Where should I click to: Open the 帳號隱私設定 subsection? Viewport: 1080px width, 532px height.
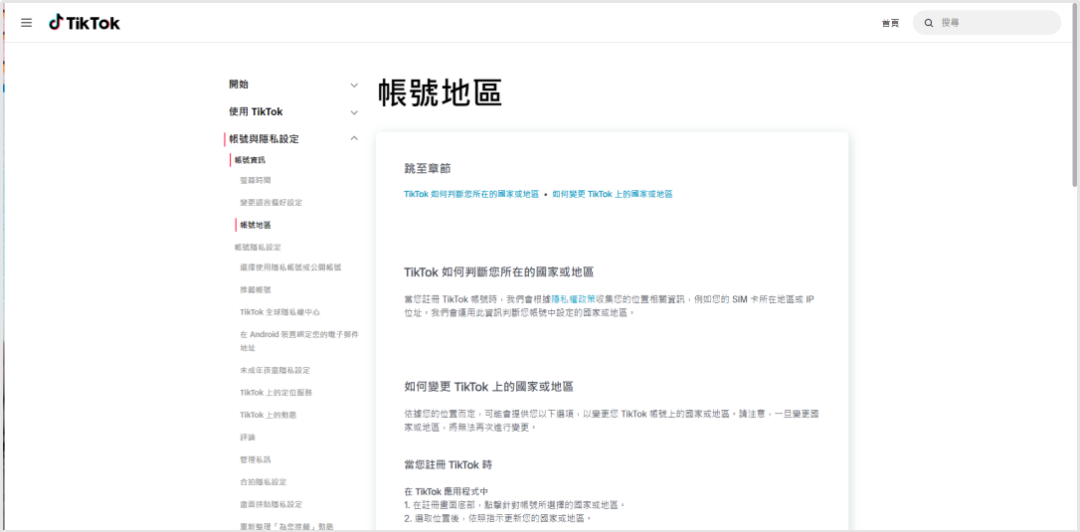click(258, 247)
